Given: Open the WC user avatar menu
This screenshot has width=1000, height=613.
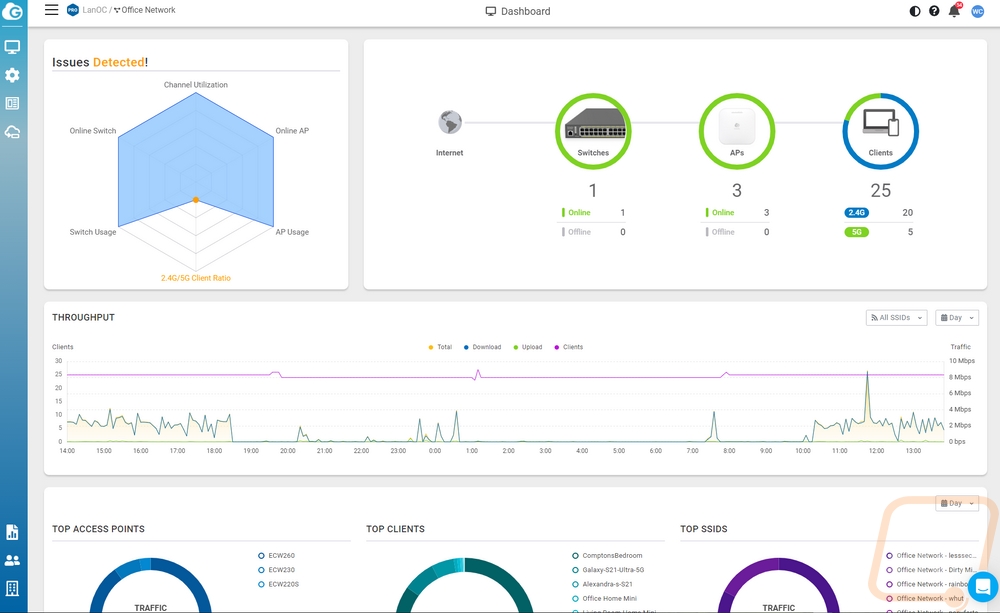Looking at the screenshot, I should point(977,11).
